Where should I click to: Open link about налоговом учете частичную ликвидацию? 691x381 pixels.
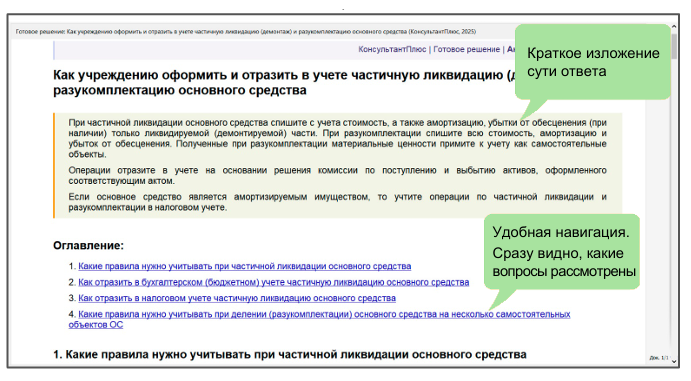[x=237, y=298]
